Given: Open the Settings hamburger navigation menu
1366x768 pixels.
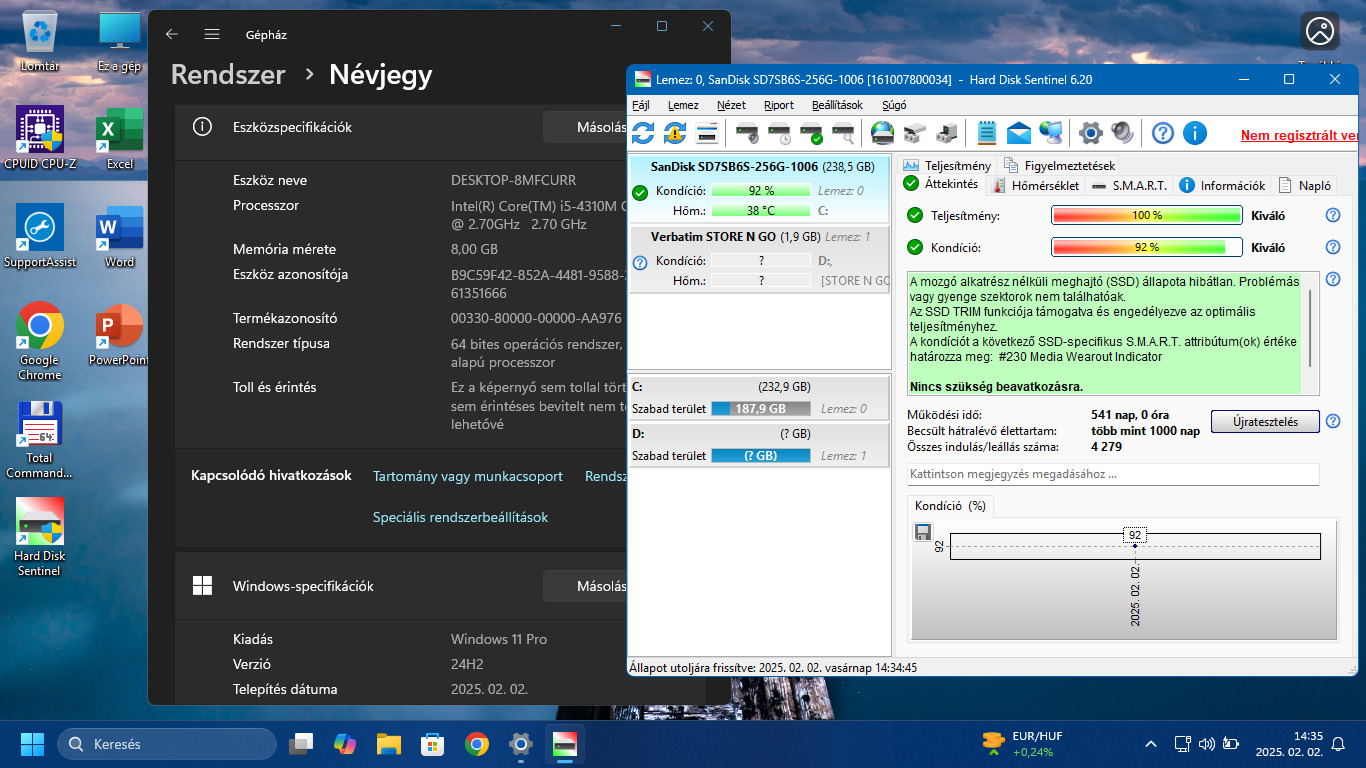Looking at the screenshot, I should 212,34.
